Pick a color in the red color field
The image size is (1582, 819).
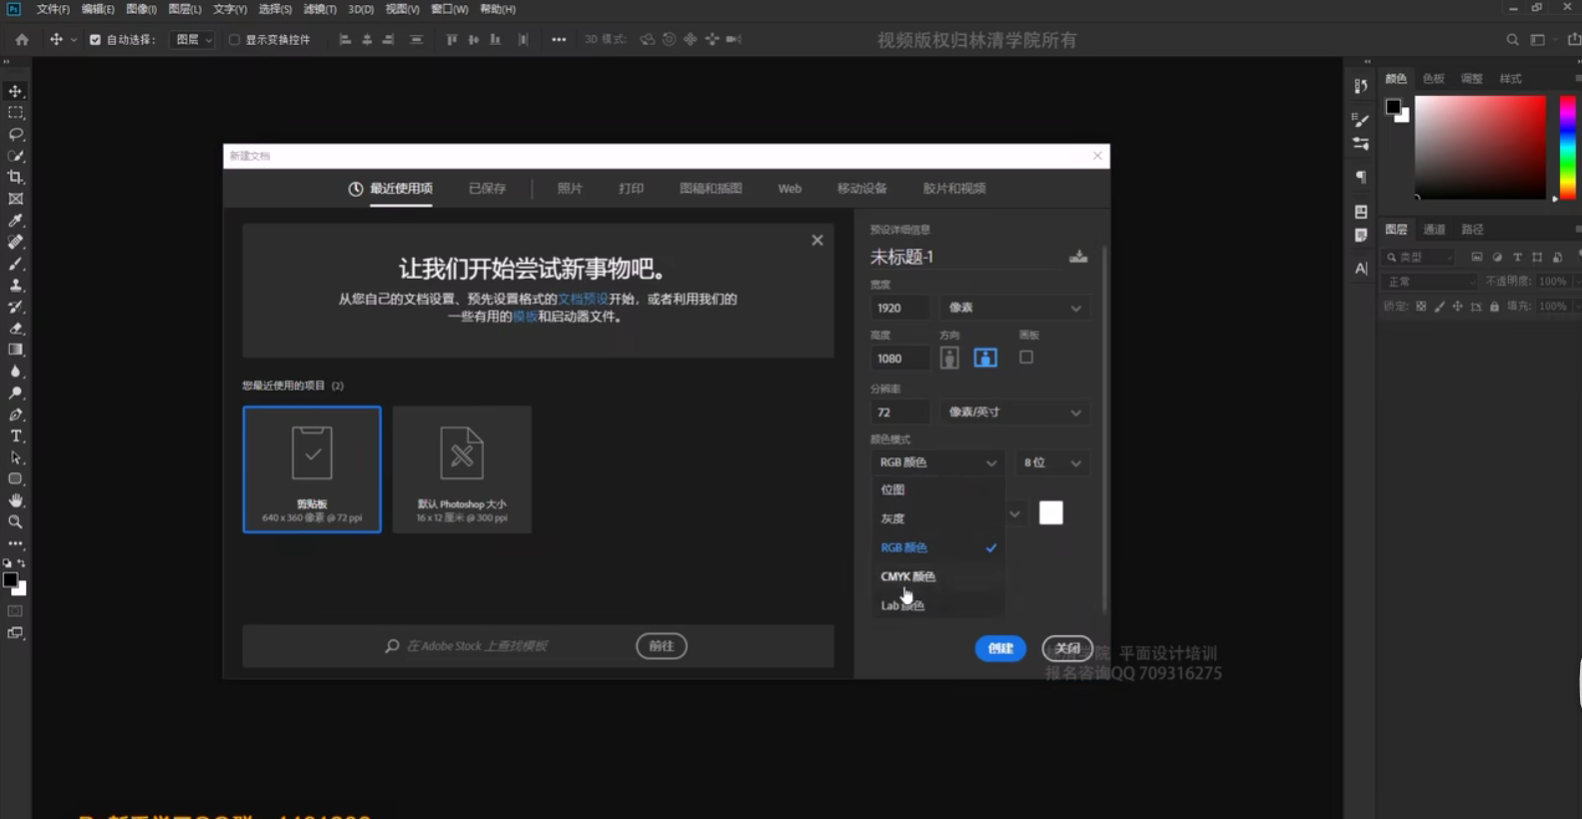coord(1480,148)
